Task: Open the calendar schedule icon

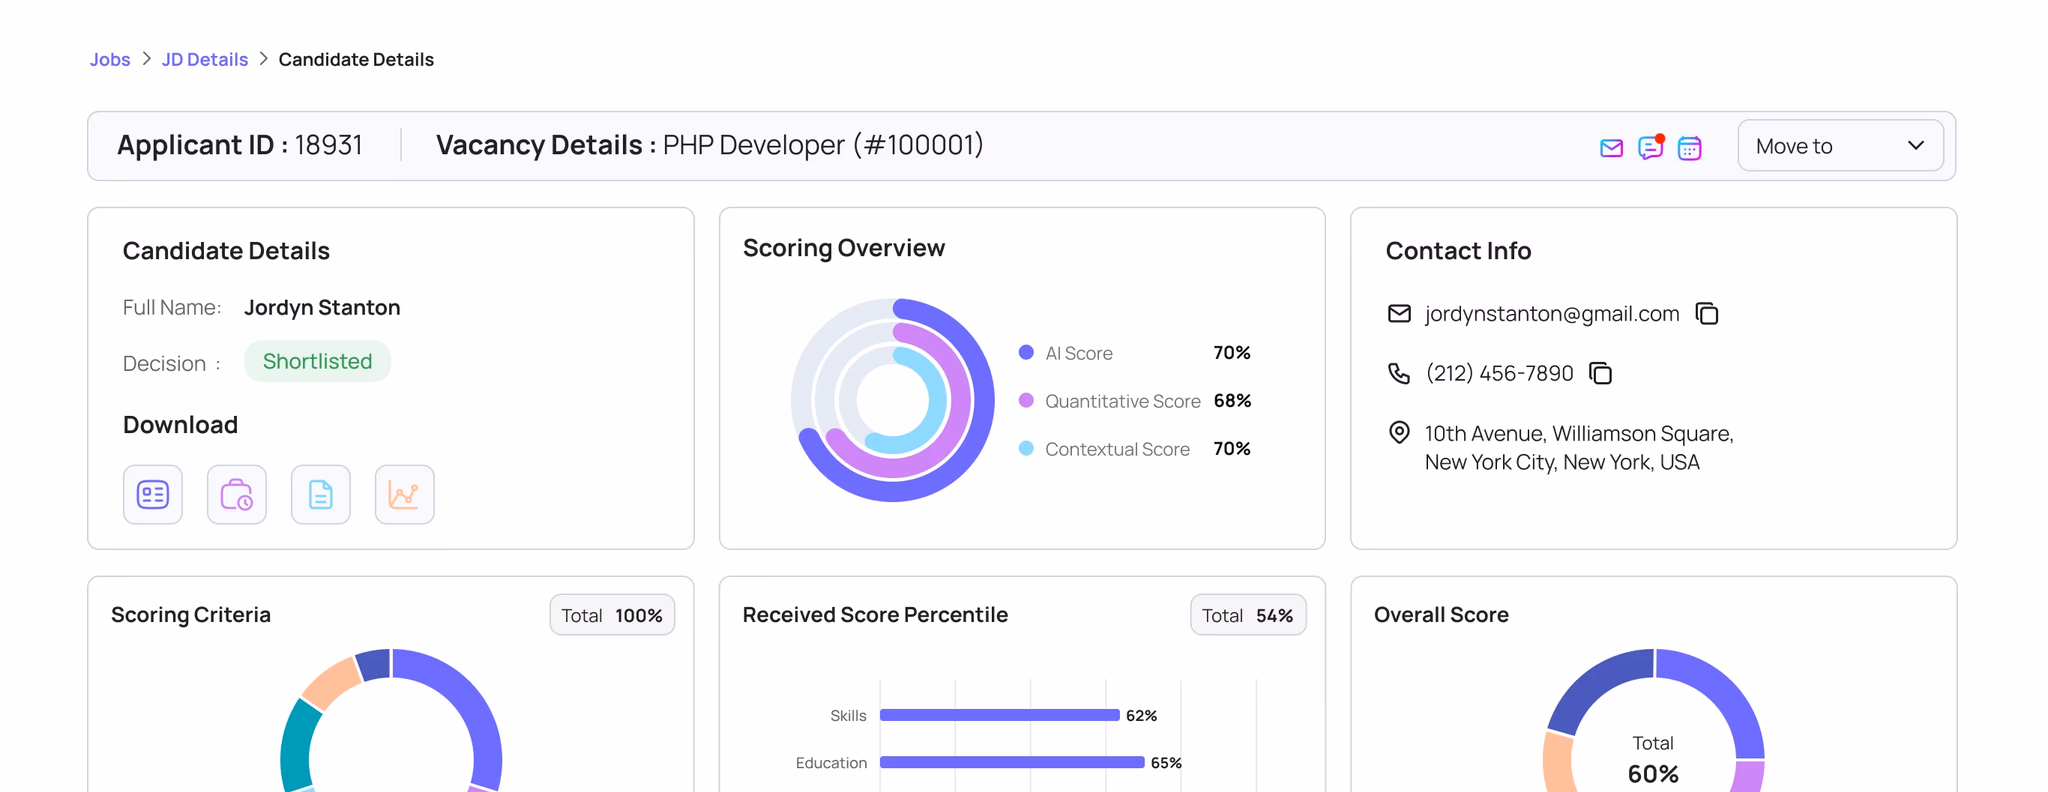Action: pos(1689,148)
